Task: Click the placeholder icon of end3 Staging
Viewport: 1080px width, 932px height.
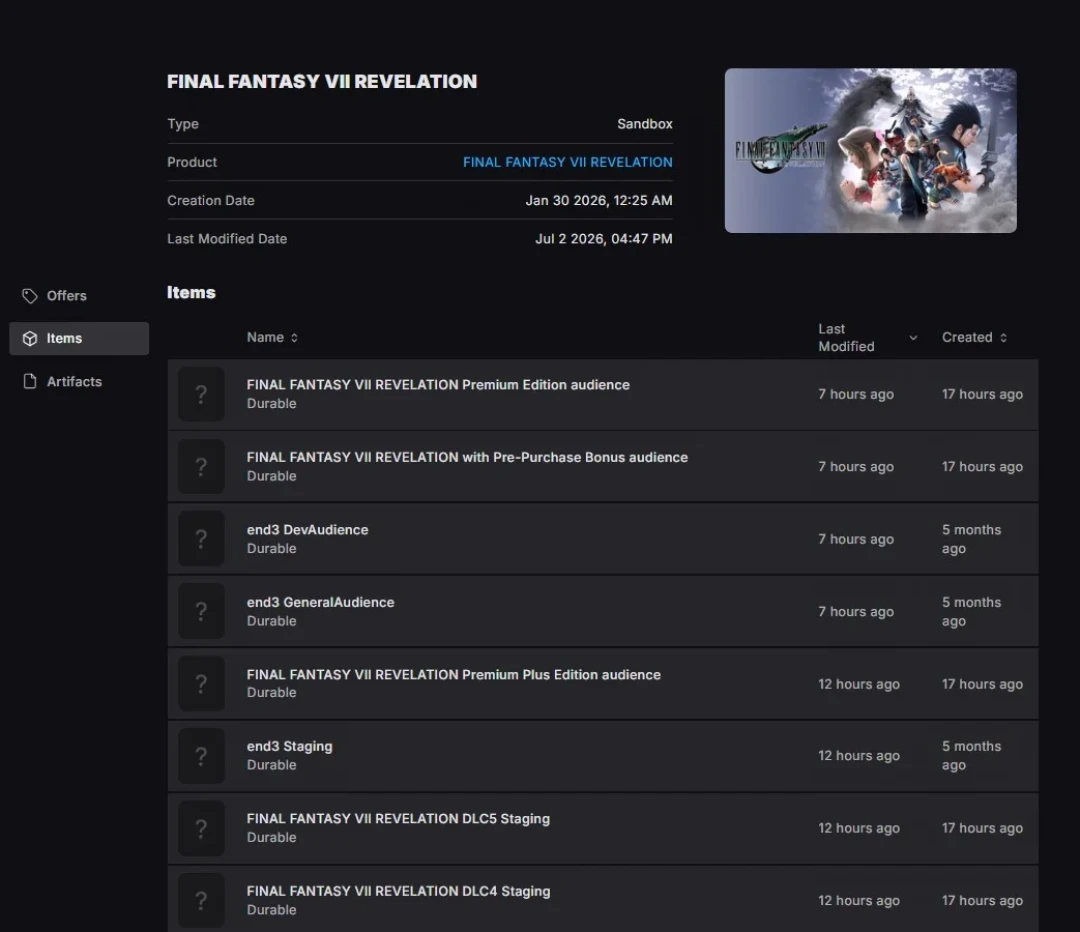Action: pyautogui.click(x=201, y=756)
